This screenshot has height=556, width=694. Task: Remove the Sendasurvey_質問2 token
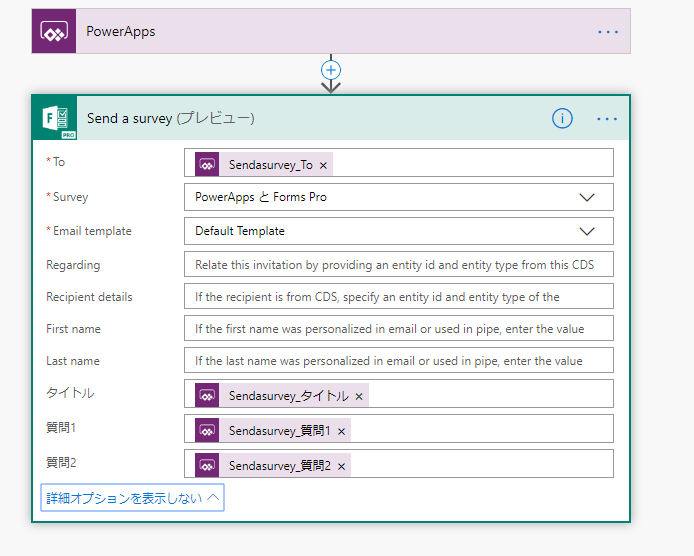341,466
